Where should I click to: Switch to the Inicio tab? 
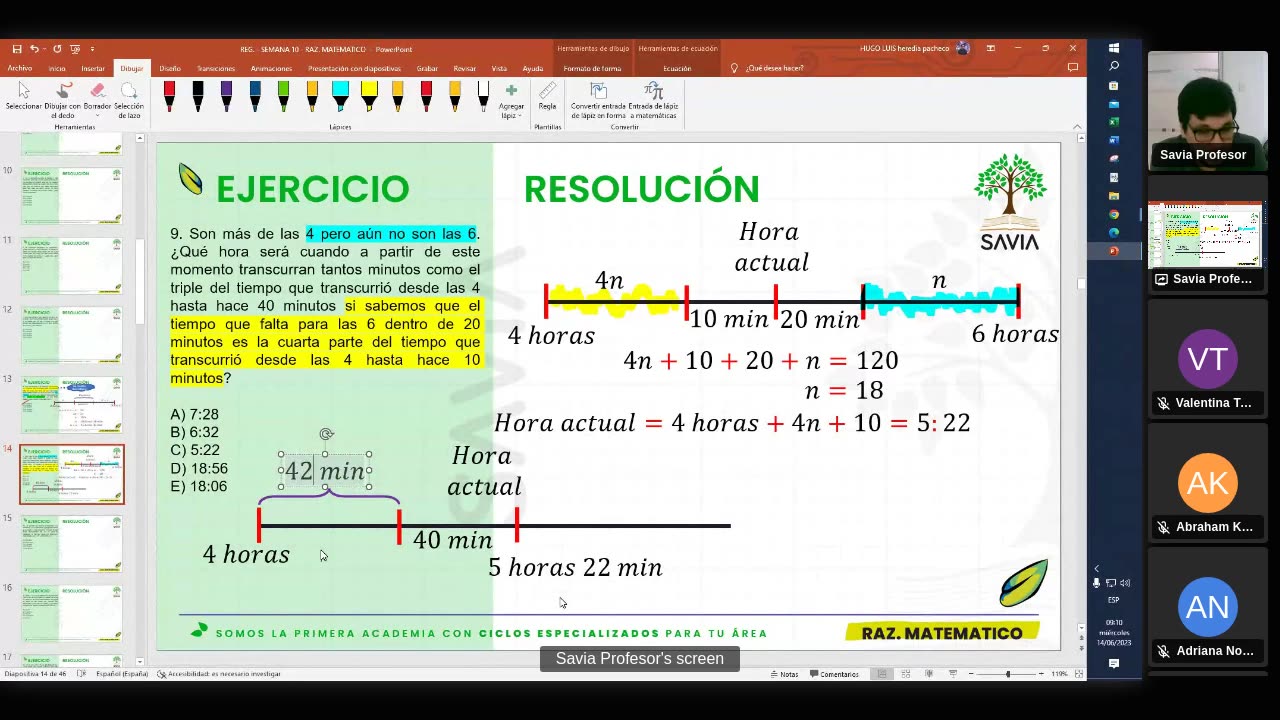point(57,68)
